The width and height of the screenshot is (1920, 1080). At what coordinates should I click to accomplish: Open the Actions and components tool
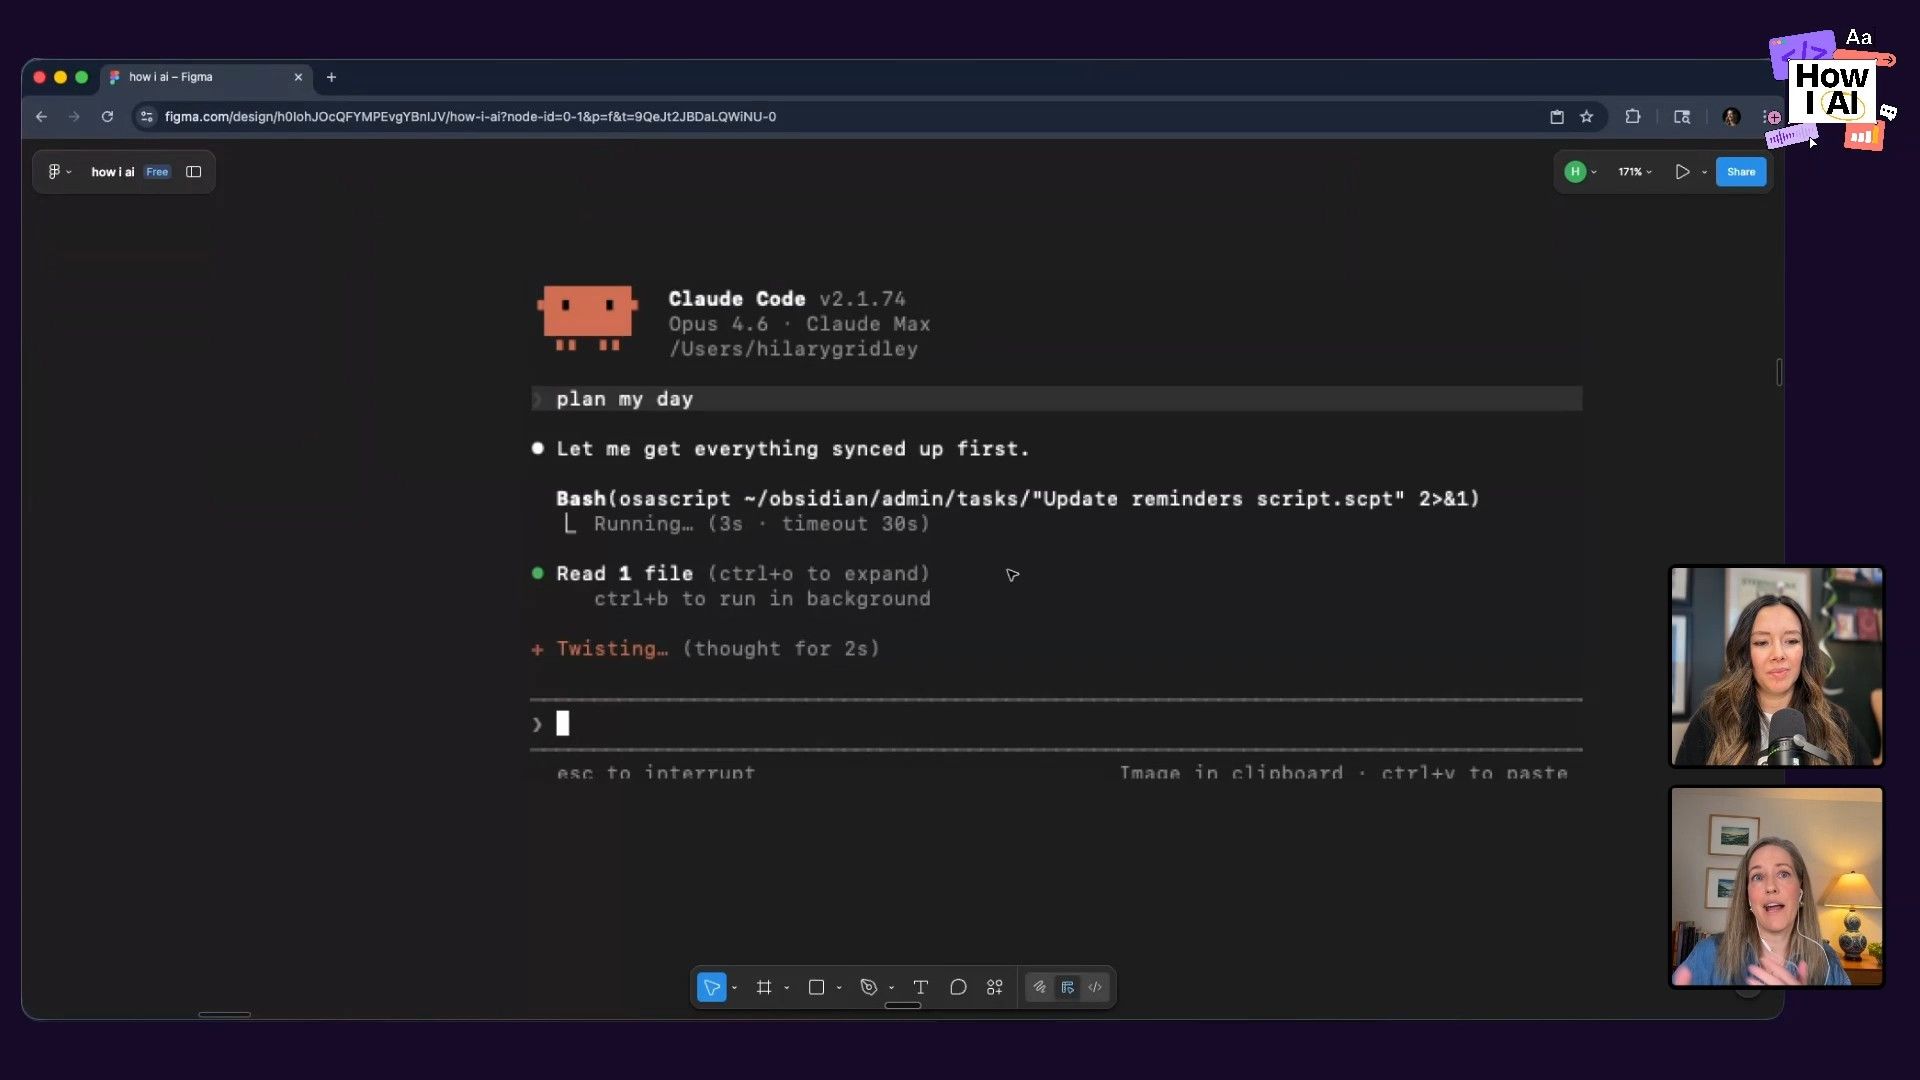[x=995, y=987]
